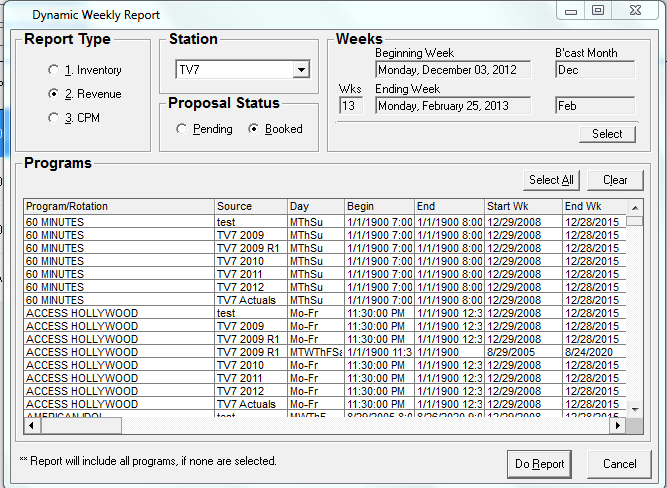Open the Station dropdown list
The image size is (667, 488).
point(300,70)
